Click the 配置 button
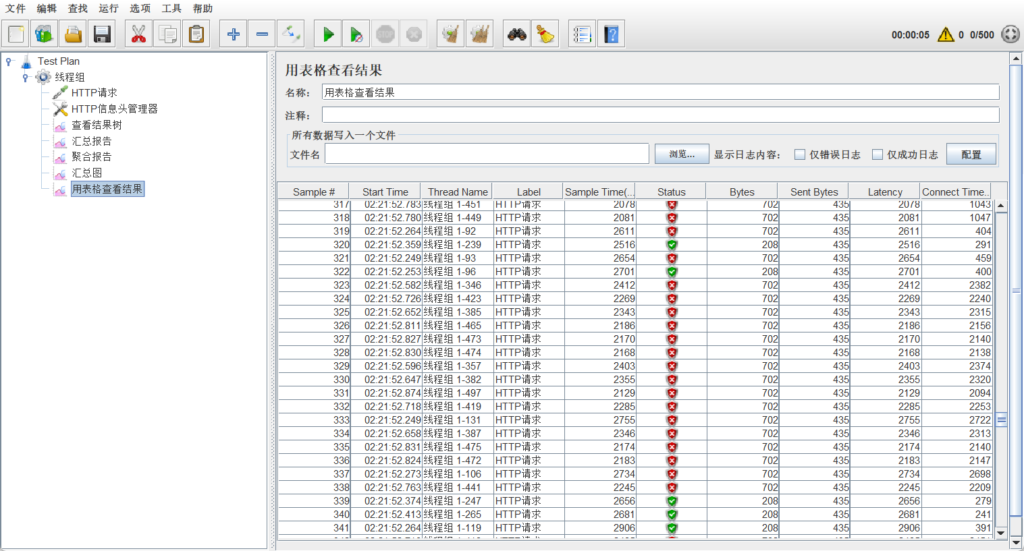 click(971, 154)
